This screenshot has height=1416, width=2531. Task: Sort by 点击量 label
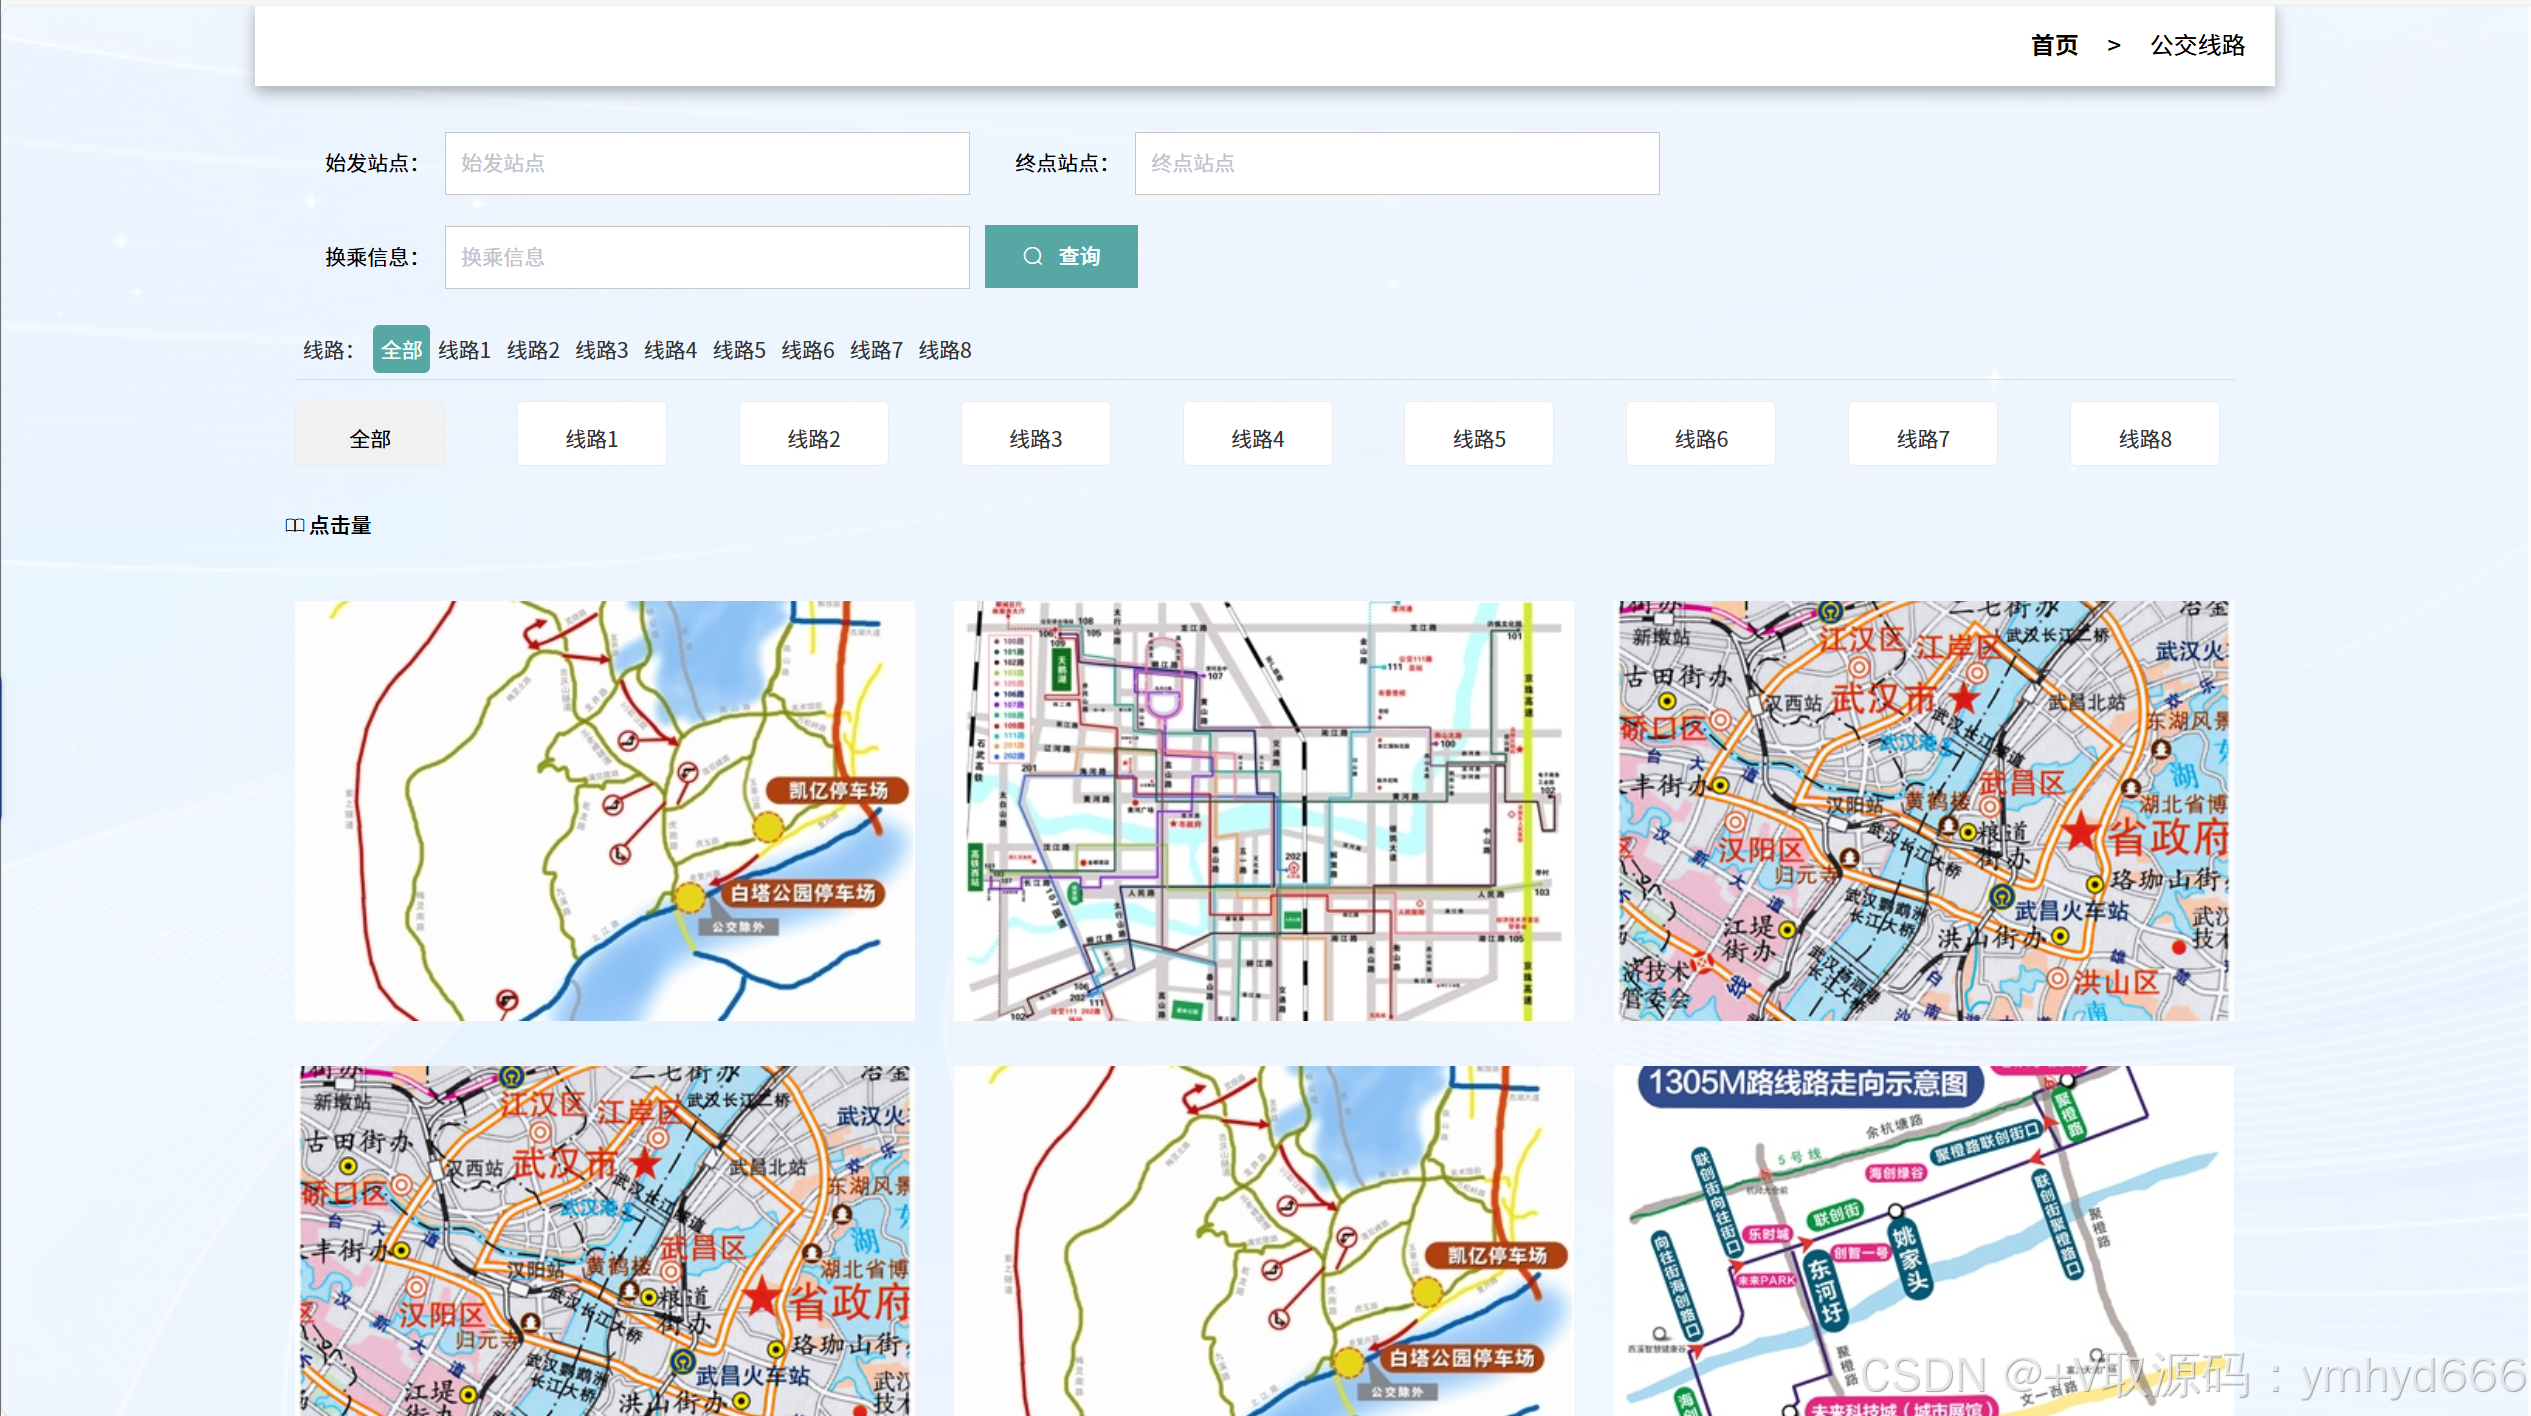(x=340, y=525)
